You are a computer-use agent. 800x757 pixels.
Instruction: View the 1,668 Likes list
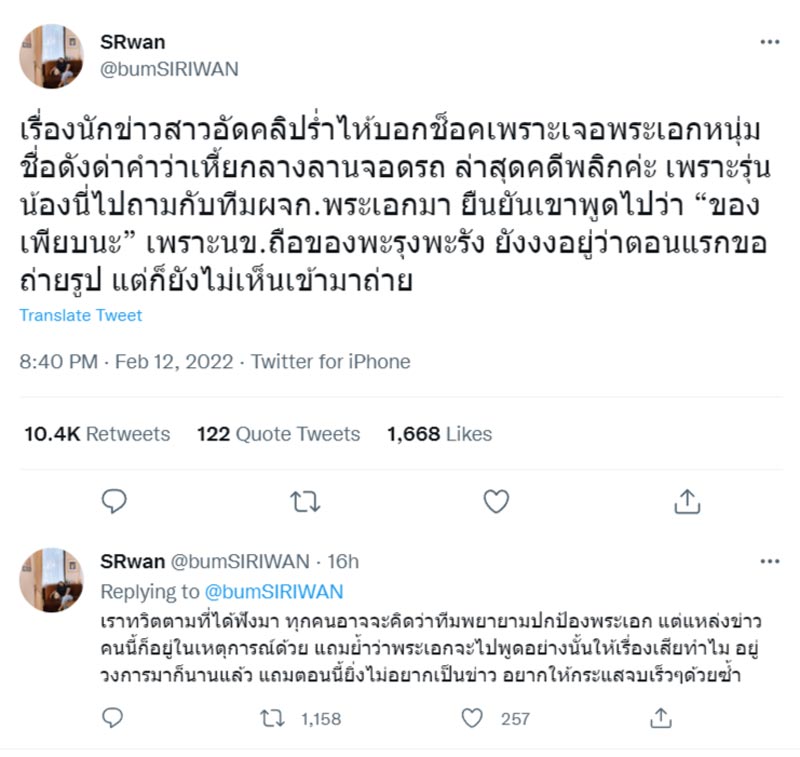(436, 434)
